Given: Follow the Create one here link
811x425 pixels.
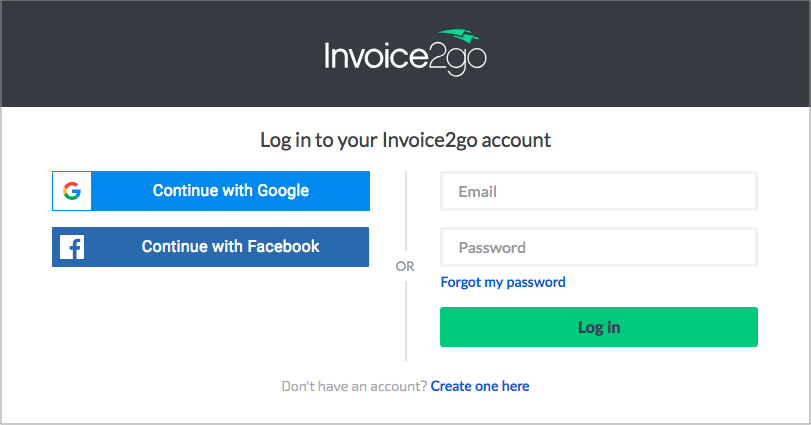Looking at the screenshot, I should pyautogui.click(x=480, y=386).
